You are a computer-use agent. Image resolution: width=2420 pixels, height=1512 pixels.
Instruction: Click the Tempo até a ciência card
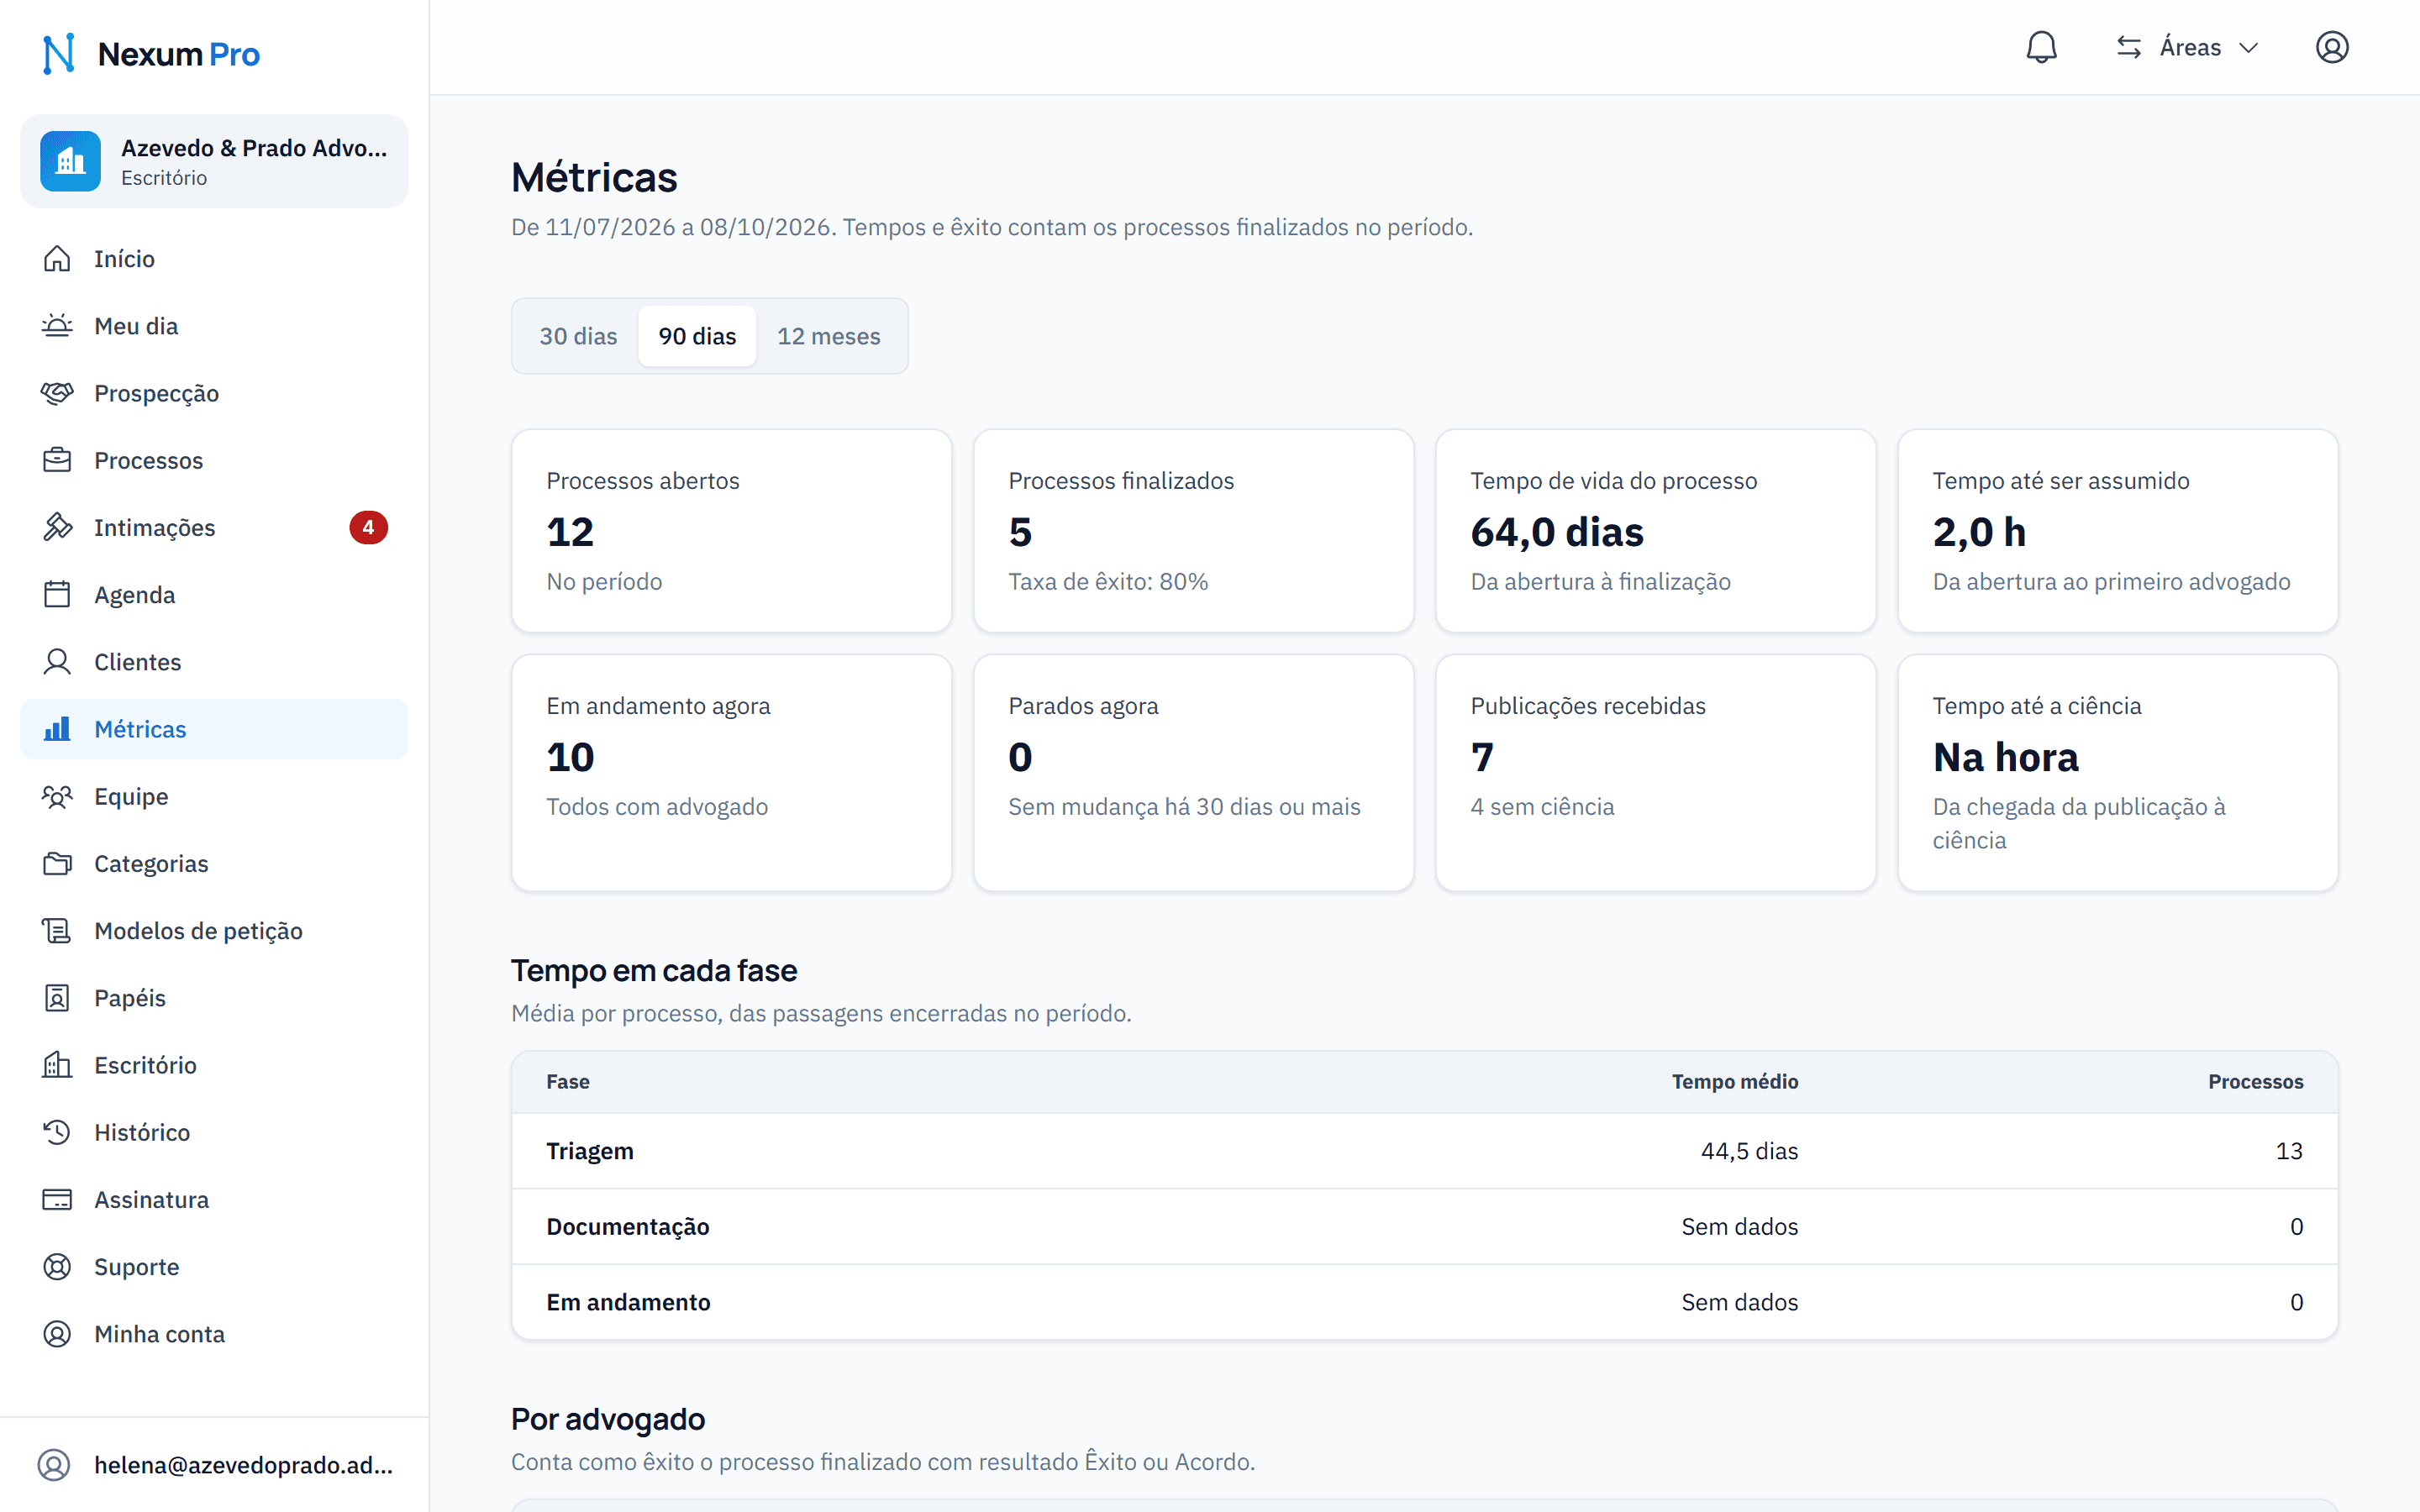click(x=2117, y=773)
